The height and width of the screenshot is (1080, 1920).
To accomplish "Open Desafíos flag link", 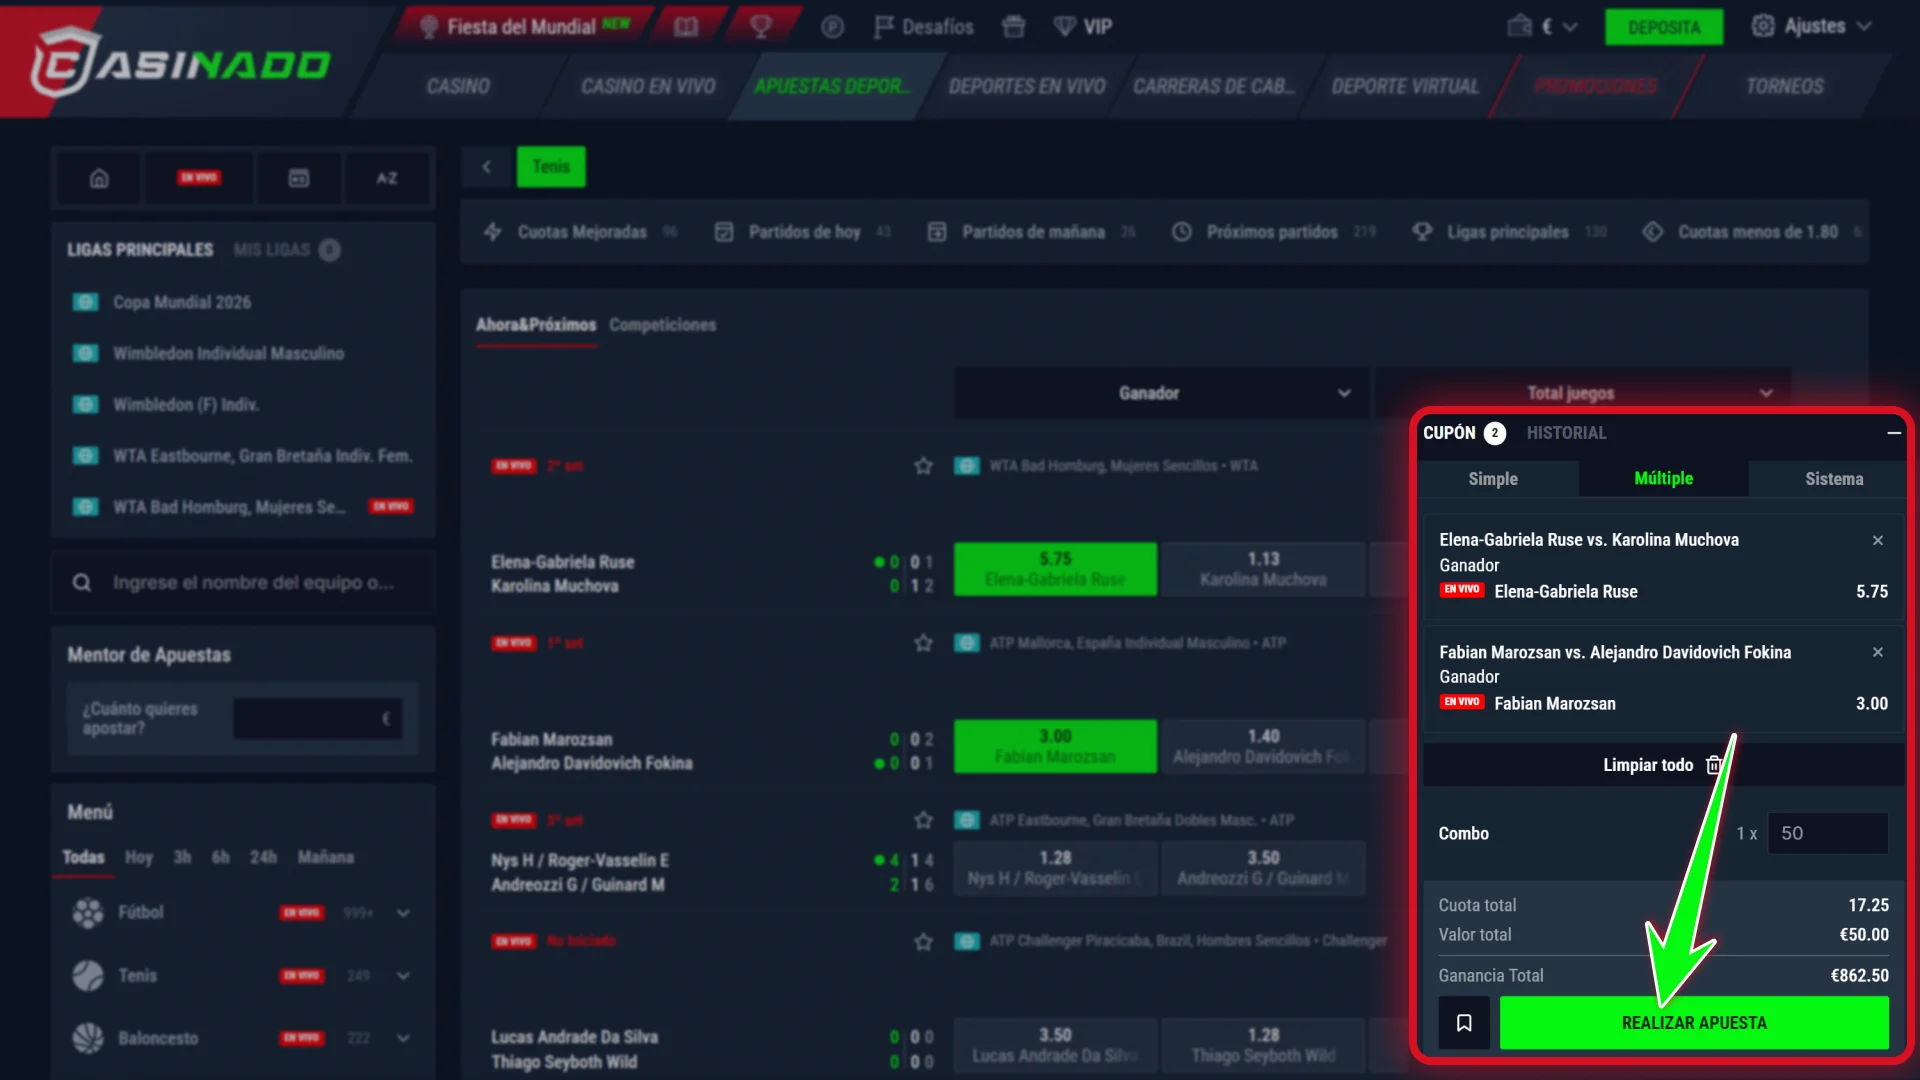I will click(923, 27).
